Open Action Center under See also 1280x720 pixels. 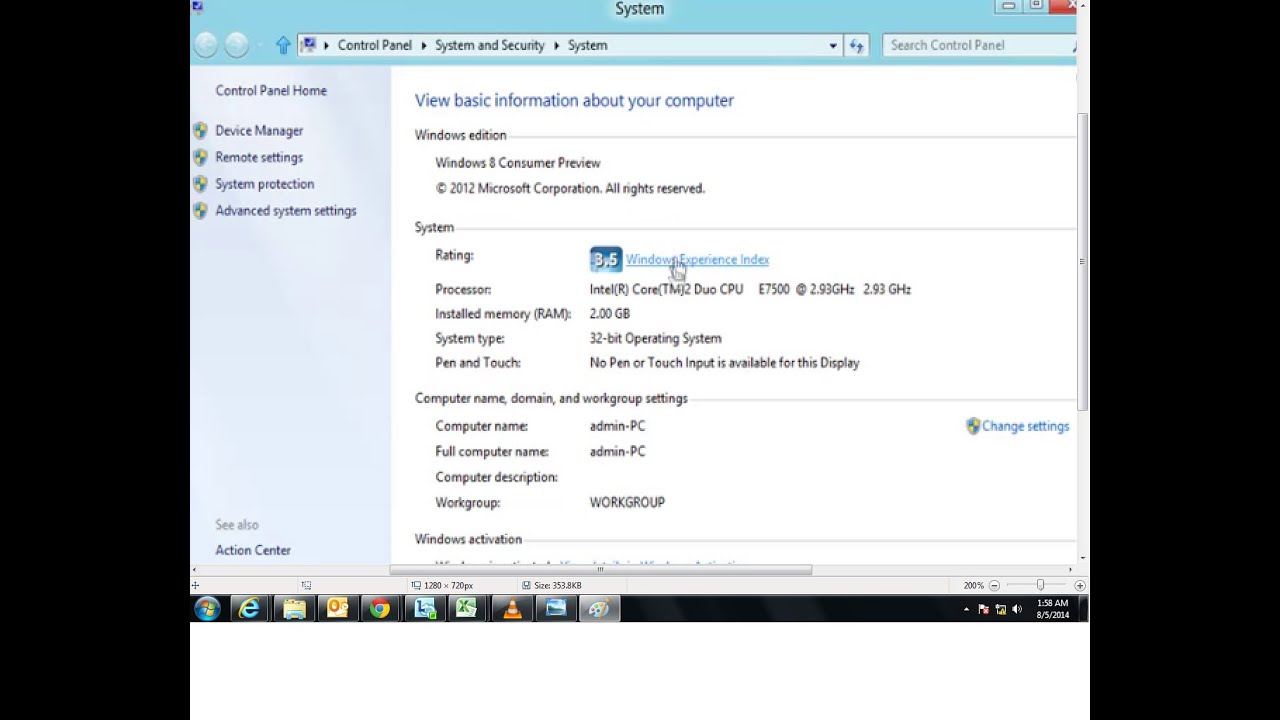click(253, 550)
